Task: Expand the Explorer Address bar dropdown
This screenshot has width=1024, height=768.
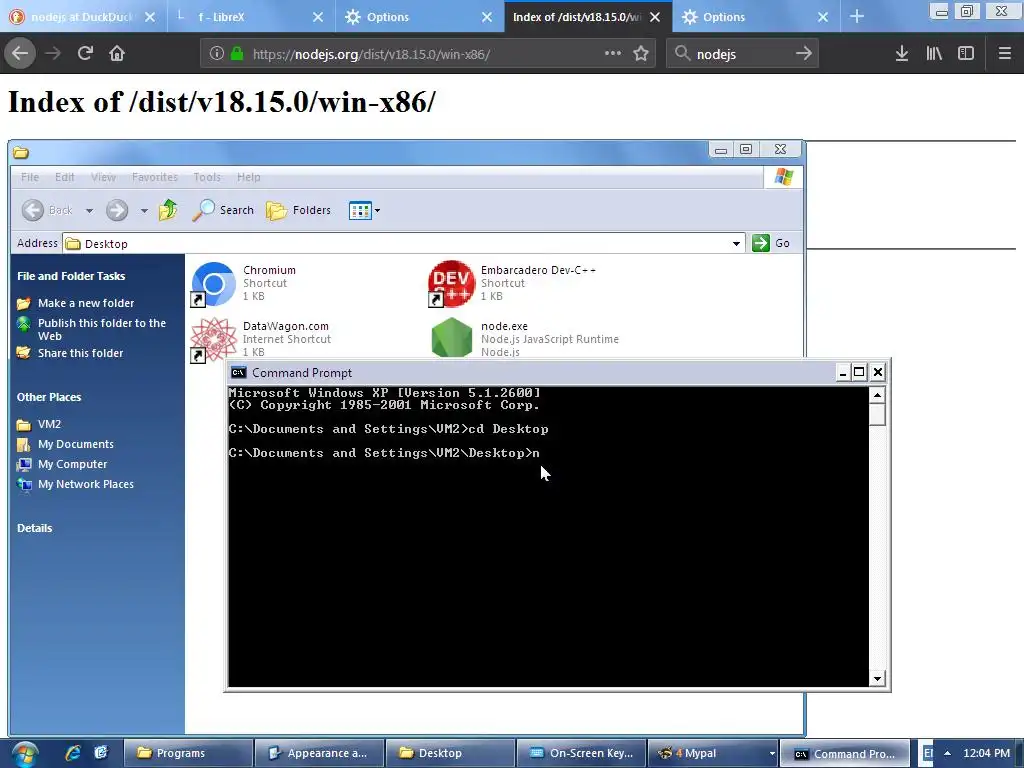Action: [x=736, y=244]
